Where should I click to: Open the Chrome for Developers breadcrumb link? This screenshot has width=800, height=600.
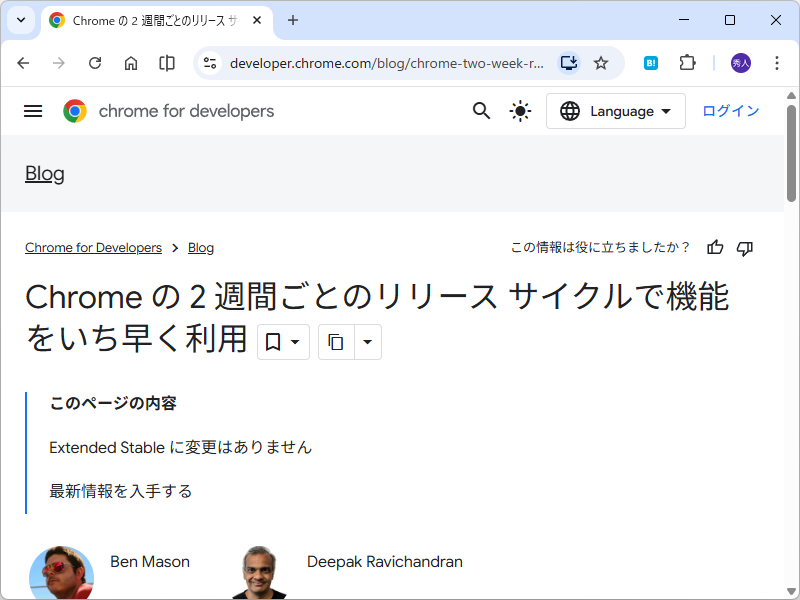pos(93,247)
